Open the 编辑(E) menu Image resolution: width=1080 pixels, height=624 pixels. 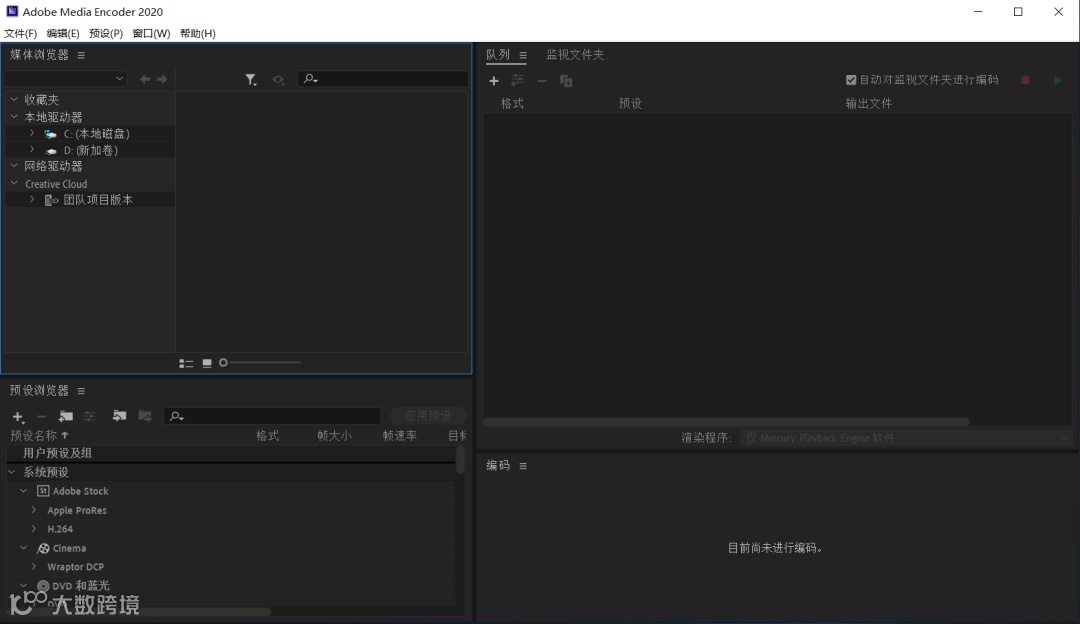click(x=63, y=33)
